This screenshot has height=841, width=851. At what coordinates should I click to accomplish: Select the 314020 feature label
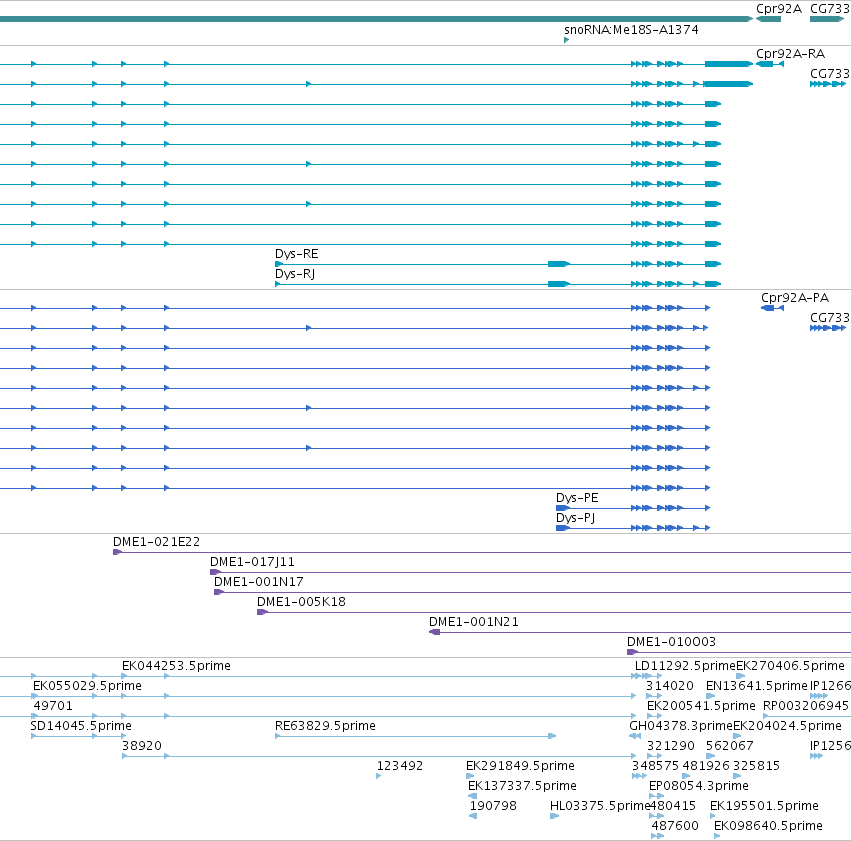coord(670,686)
